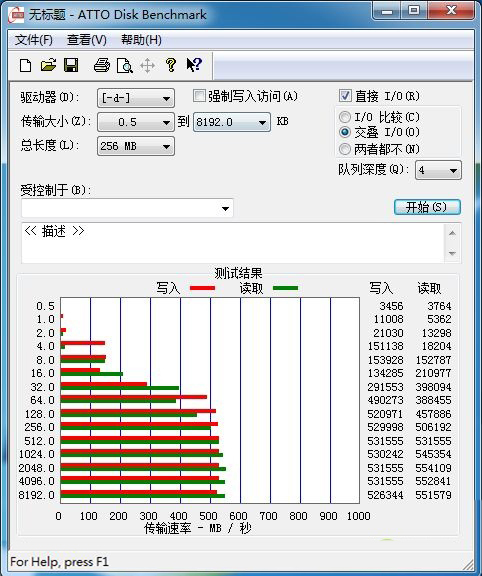The height and width of the screenshot is (576, 482).
Task: Print results using the printer icon
Action: (102, 65)
